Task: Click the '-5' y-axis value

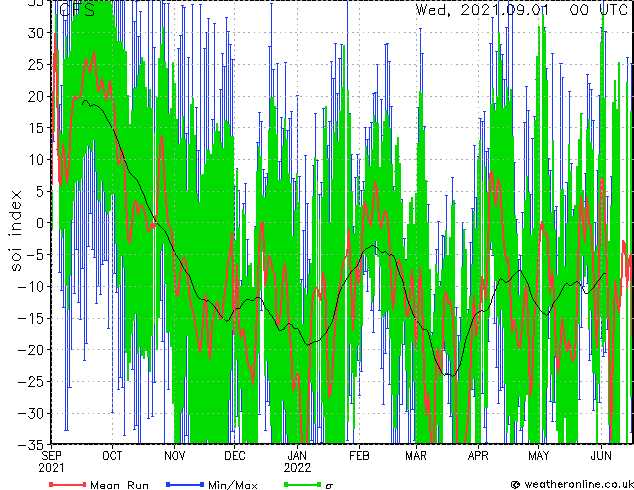Action: click(x=35, y=255)
